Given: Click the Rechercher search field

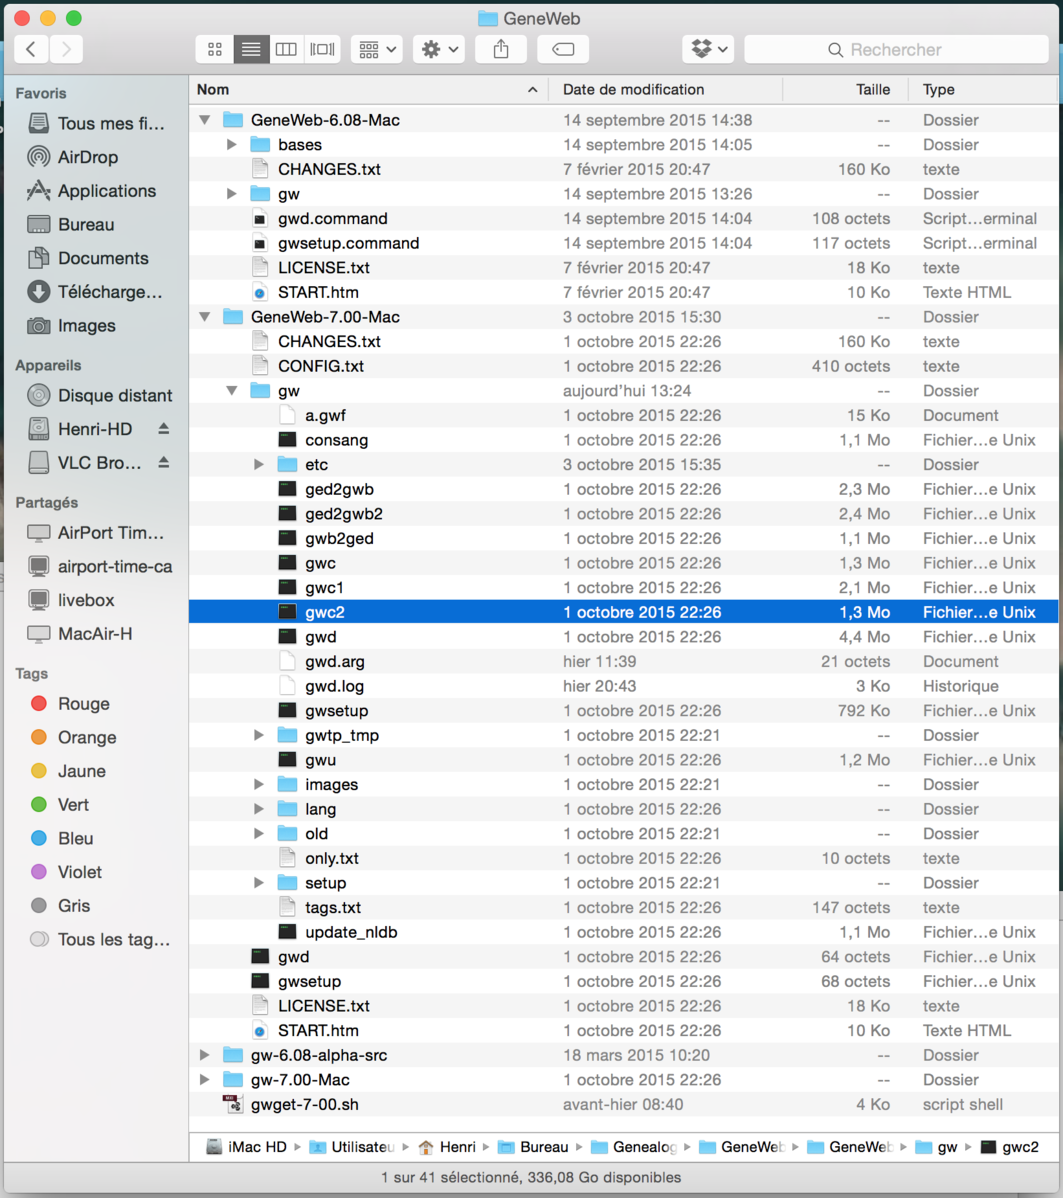Looking at the screenshot, I should [x=896, y=50].
